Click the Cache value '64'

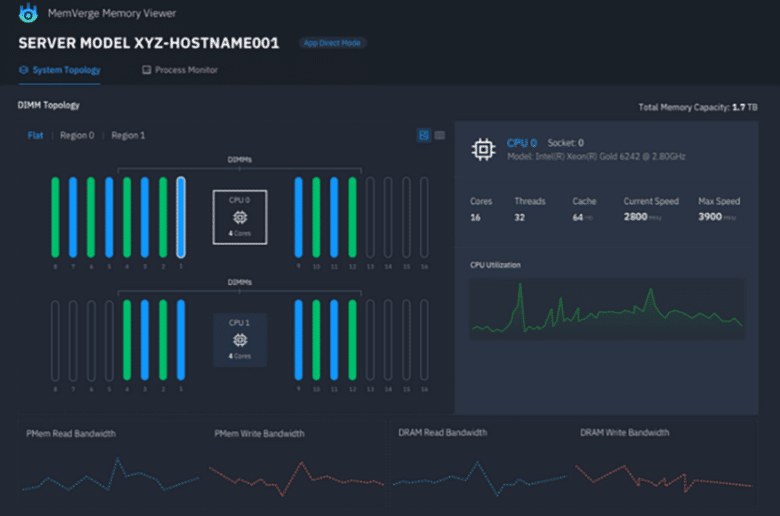tap(578, 217)
